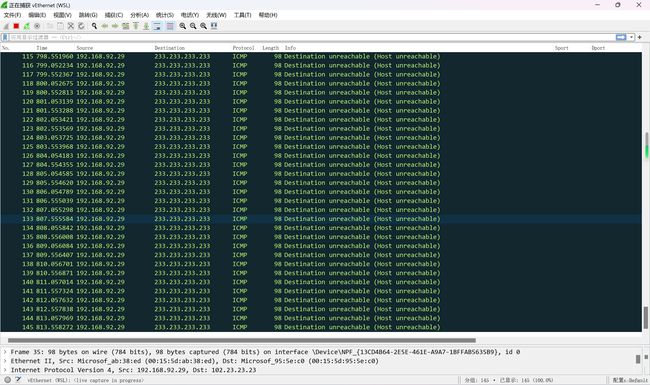Viewport: 650px width, 385px height.
Task: Open the display filter history dropdown
Action: pyautogui.click(x=631, y=37)
